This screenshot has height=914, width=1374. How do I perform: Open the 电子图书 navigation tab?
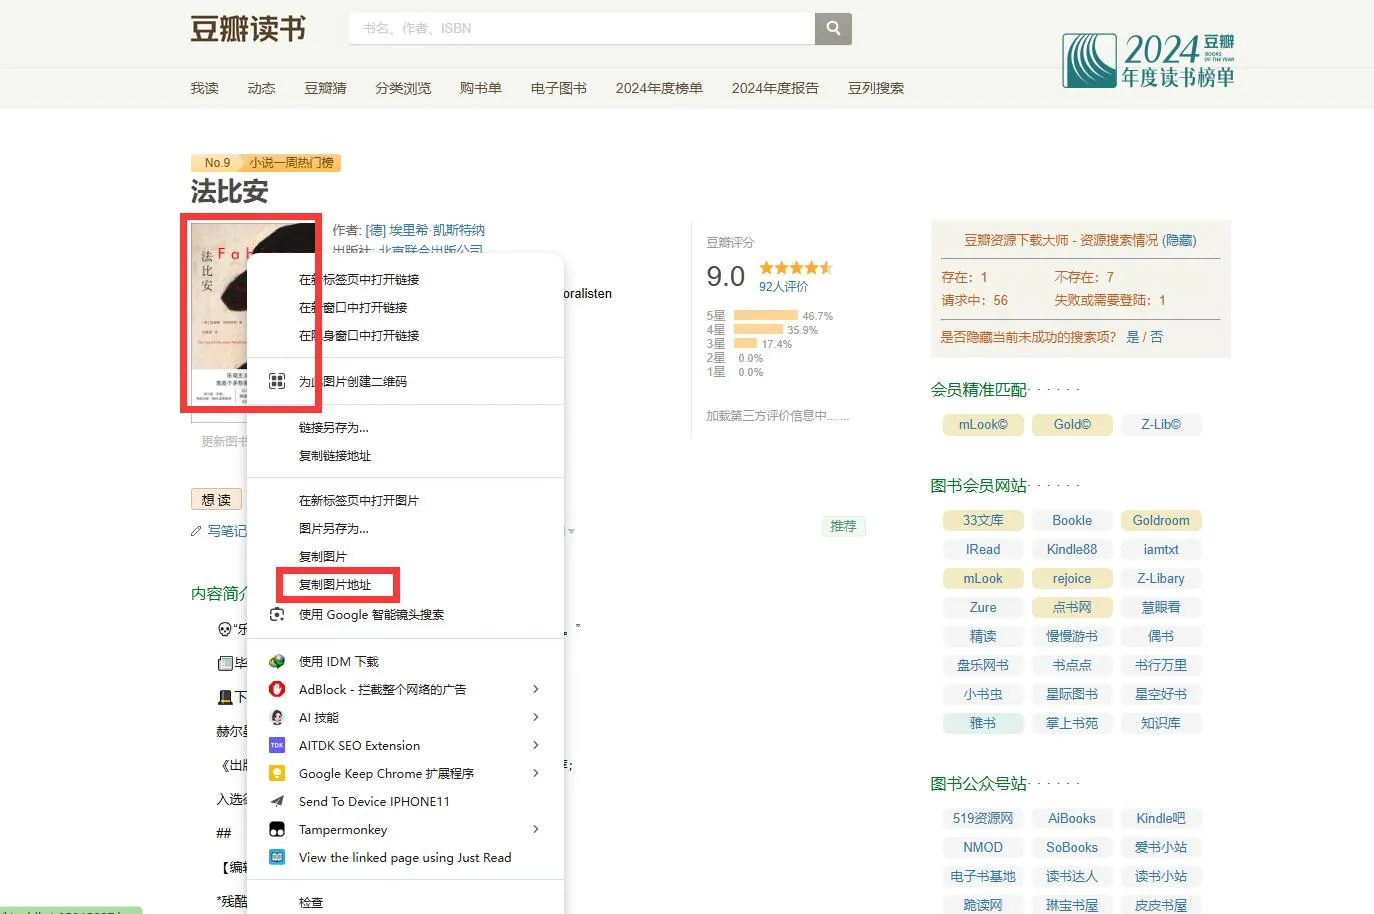click(559, 88)
